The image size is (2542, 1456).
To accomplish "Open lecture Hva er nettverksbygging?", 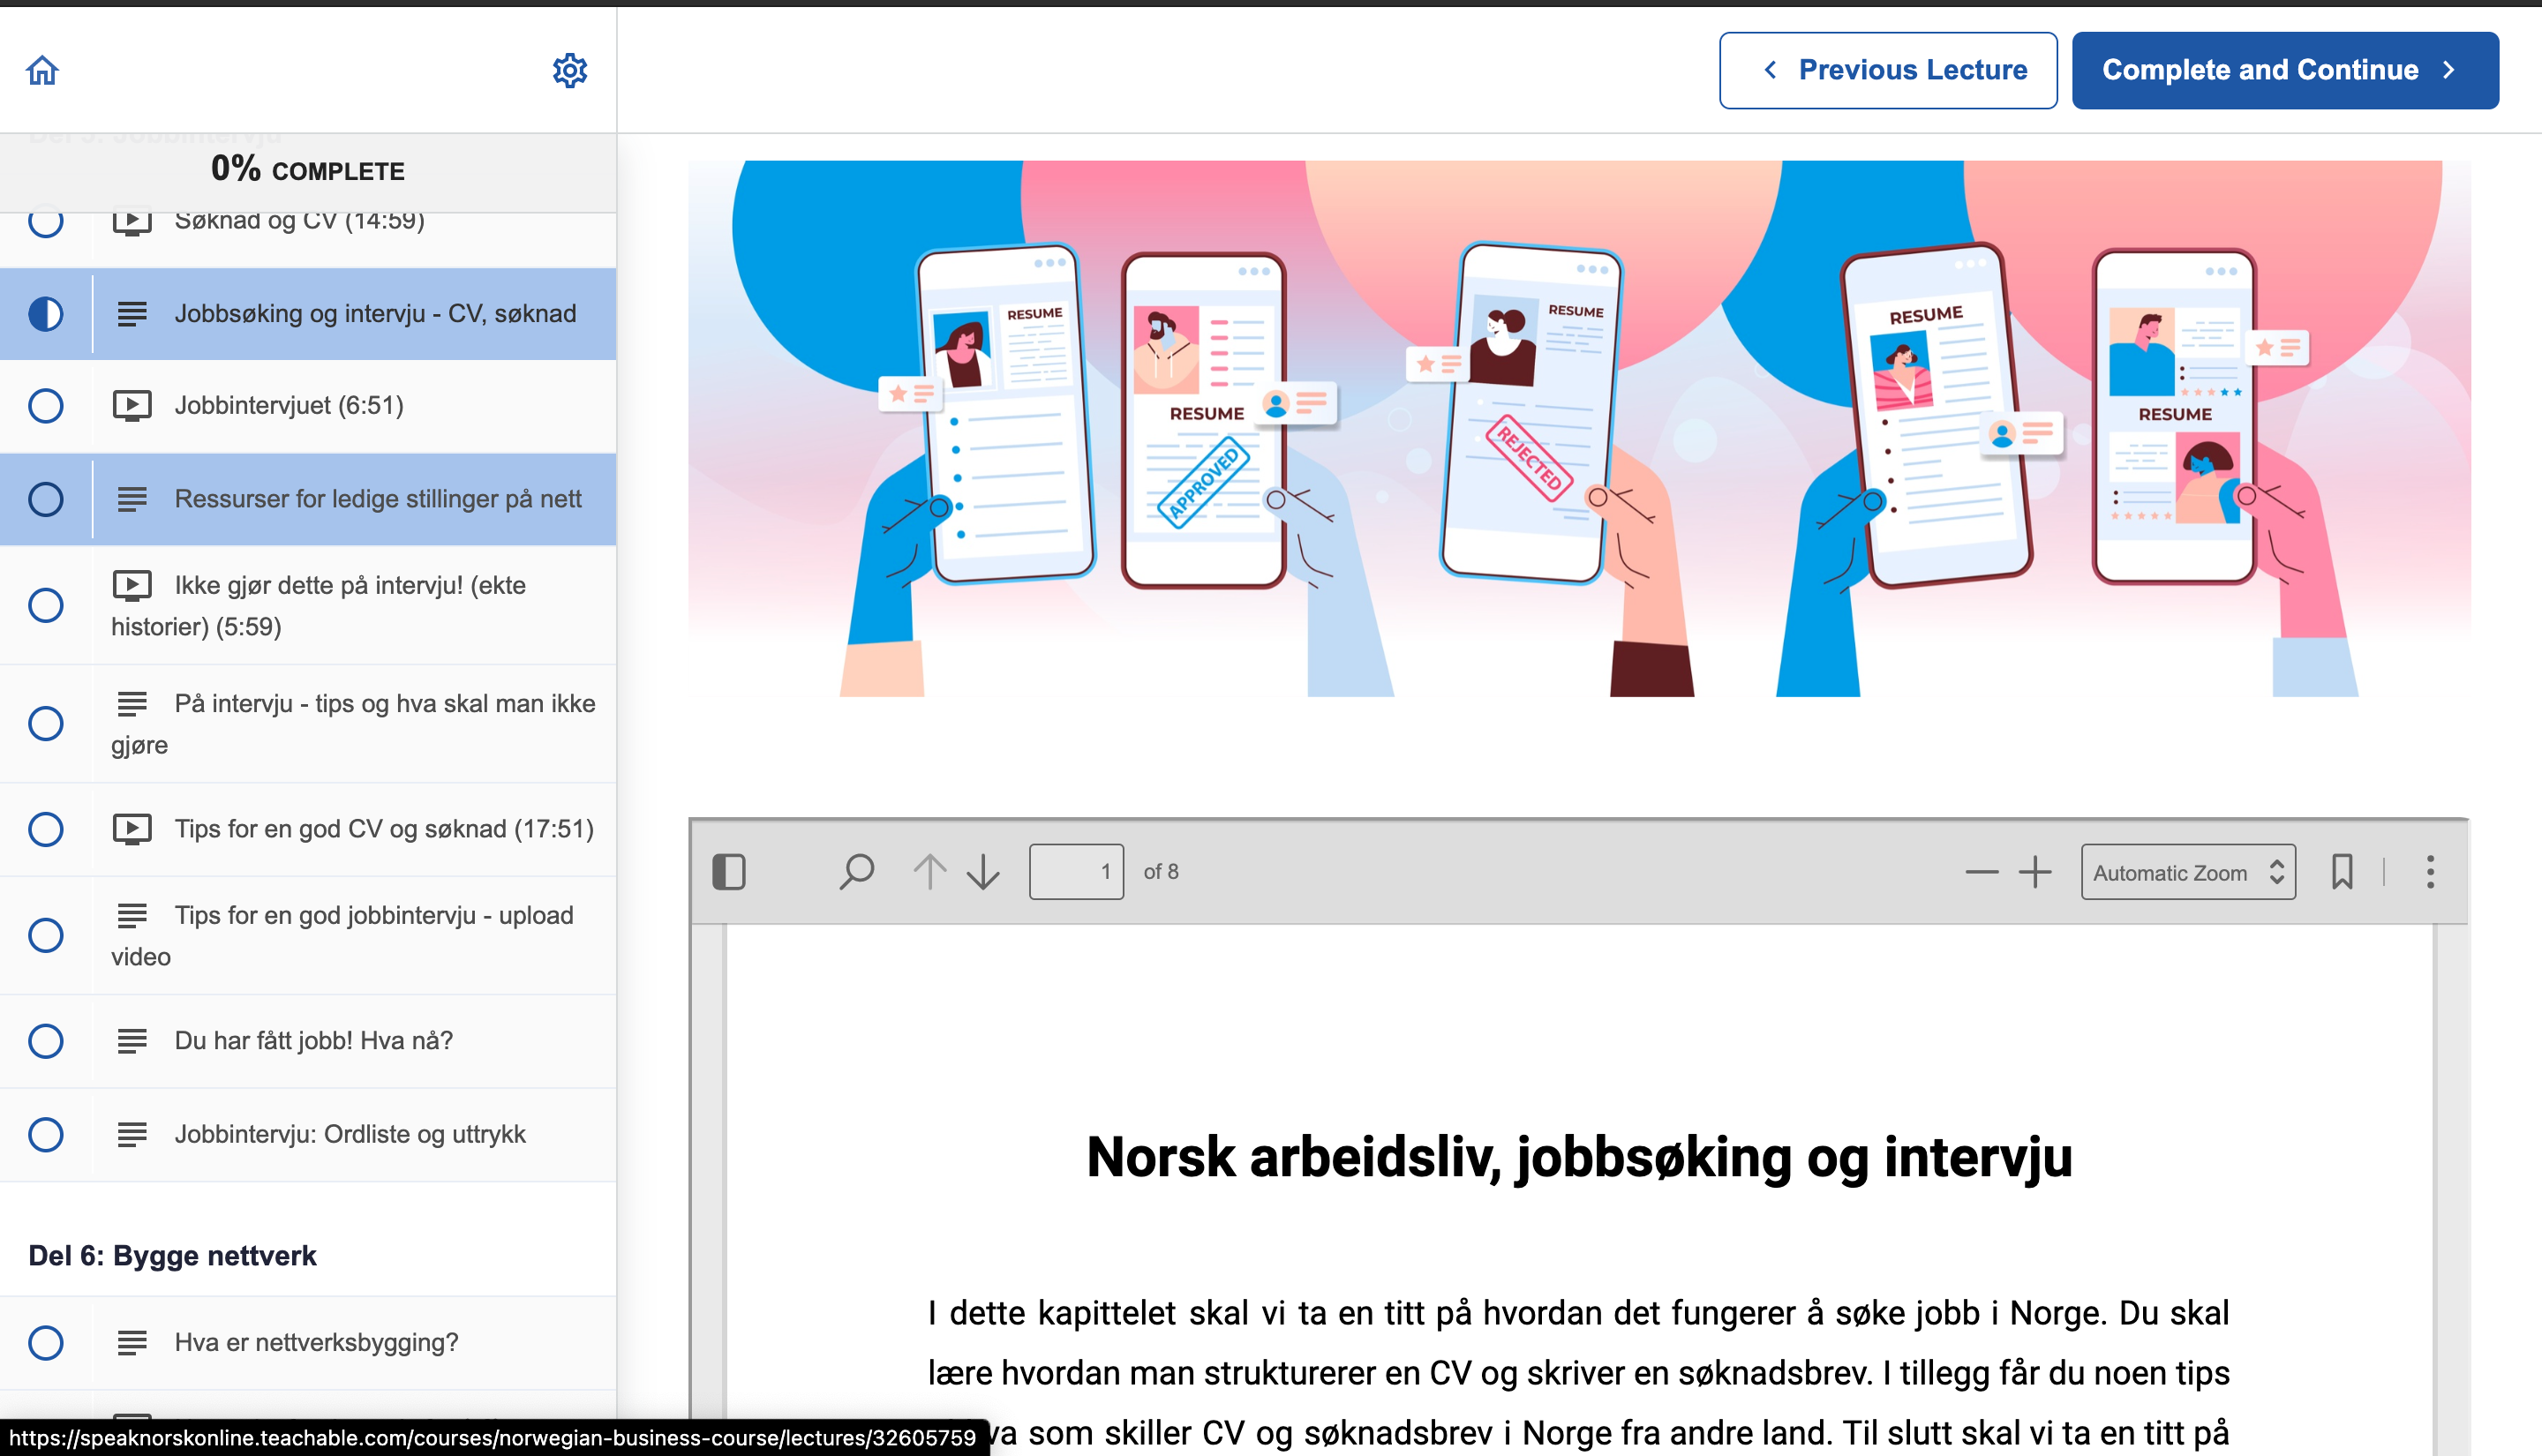I will click(x=308, y=1343).
